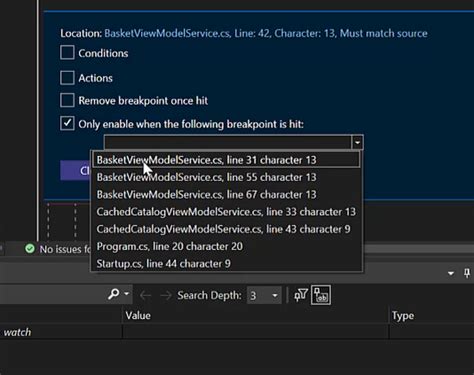Click the Value column header

tap(138, 316)
